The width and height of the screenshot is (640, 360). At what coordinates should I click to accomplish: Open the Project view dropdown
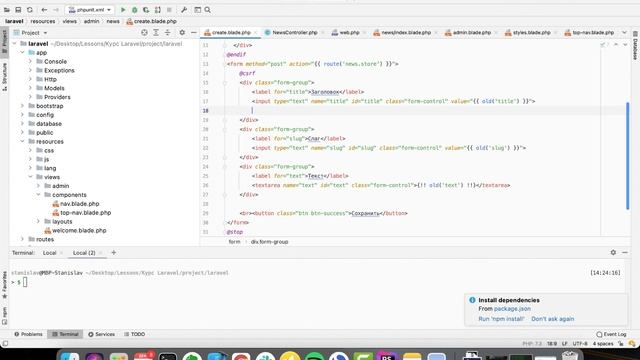[31, 33]
